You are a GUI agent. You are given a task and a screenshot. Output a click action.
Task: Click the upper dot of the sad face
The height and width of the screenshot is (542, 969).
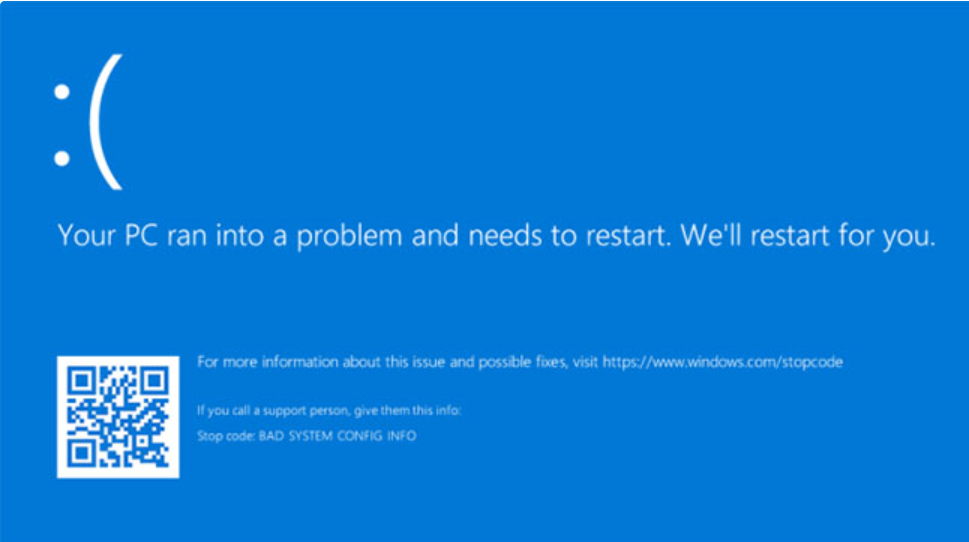[62, 91]
